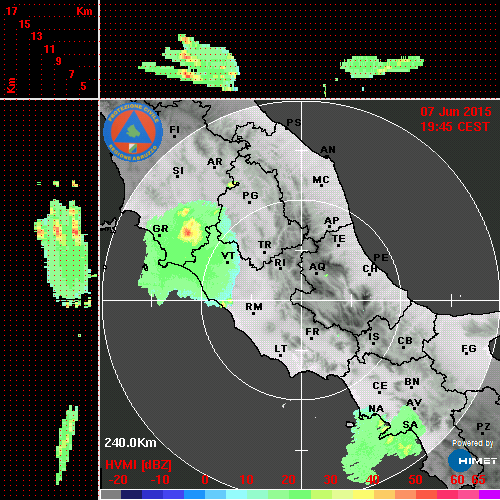The width and height of the screenshot is (500, 500).
Task: Click the '13' height label
Action: click(x=37, y=36)
